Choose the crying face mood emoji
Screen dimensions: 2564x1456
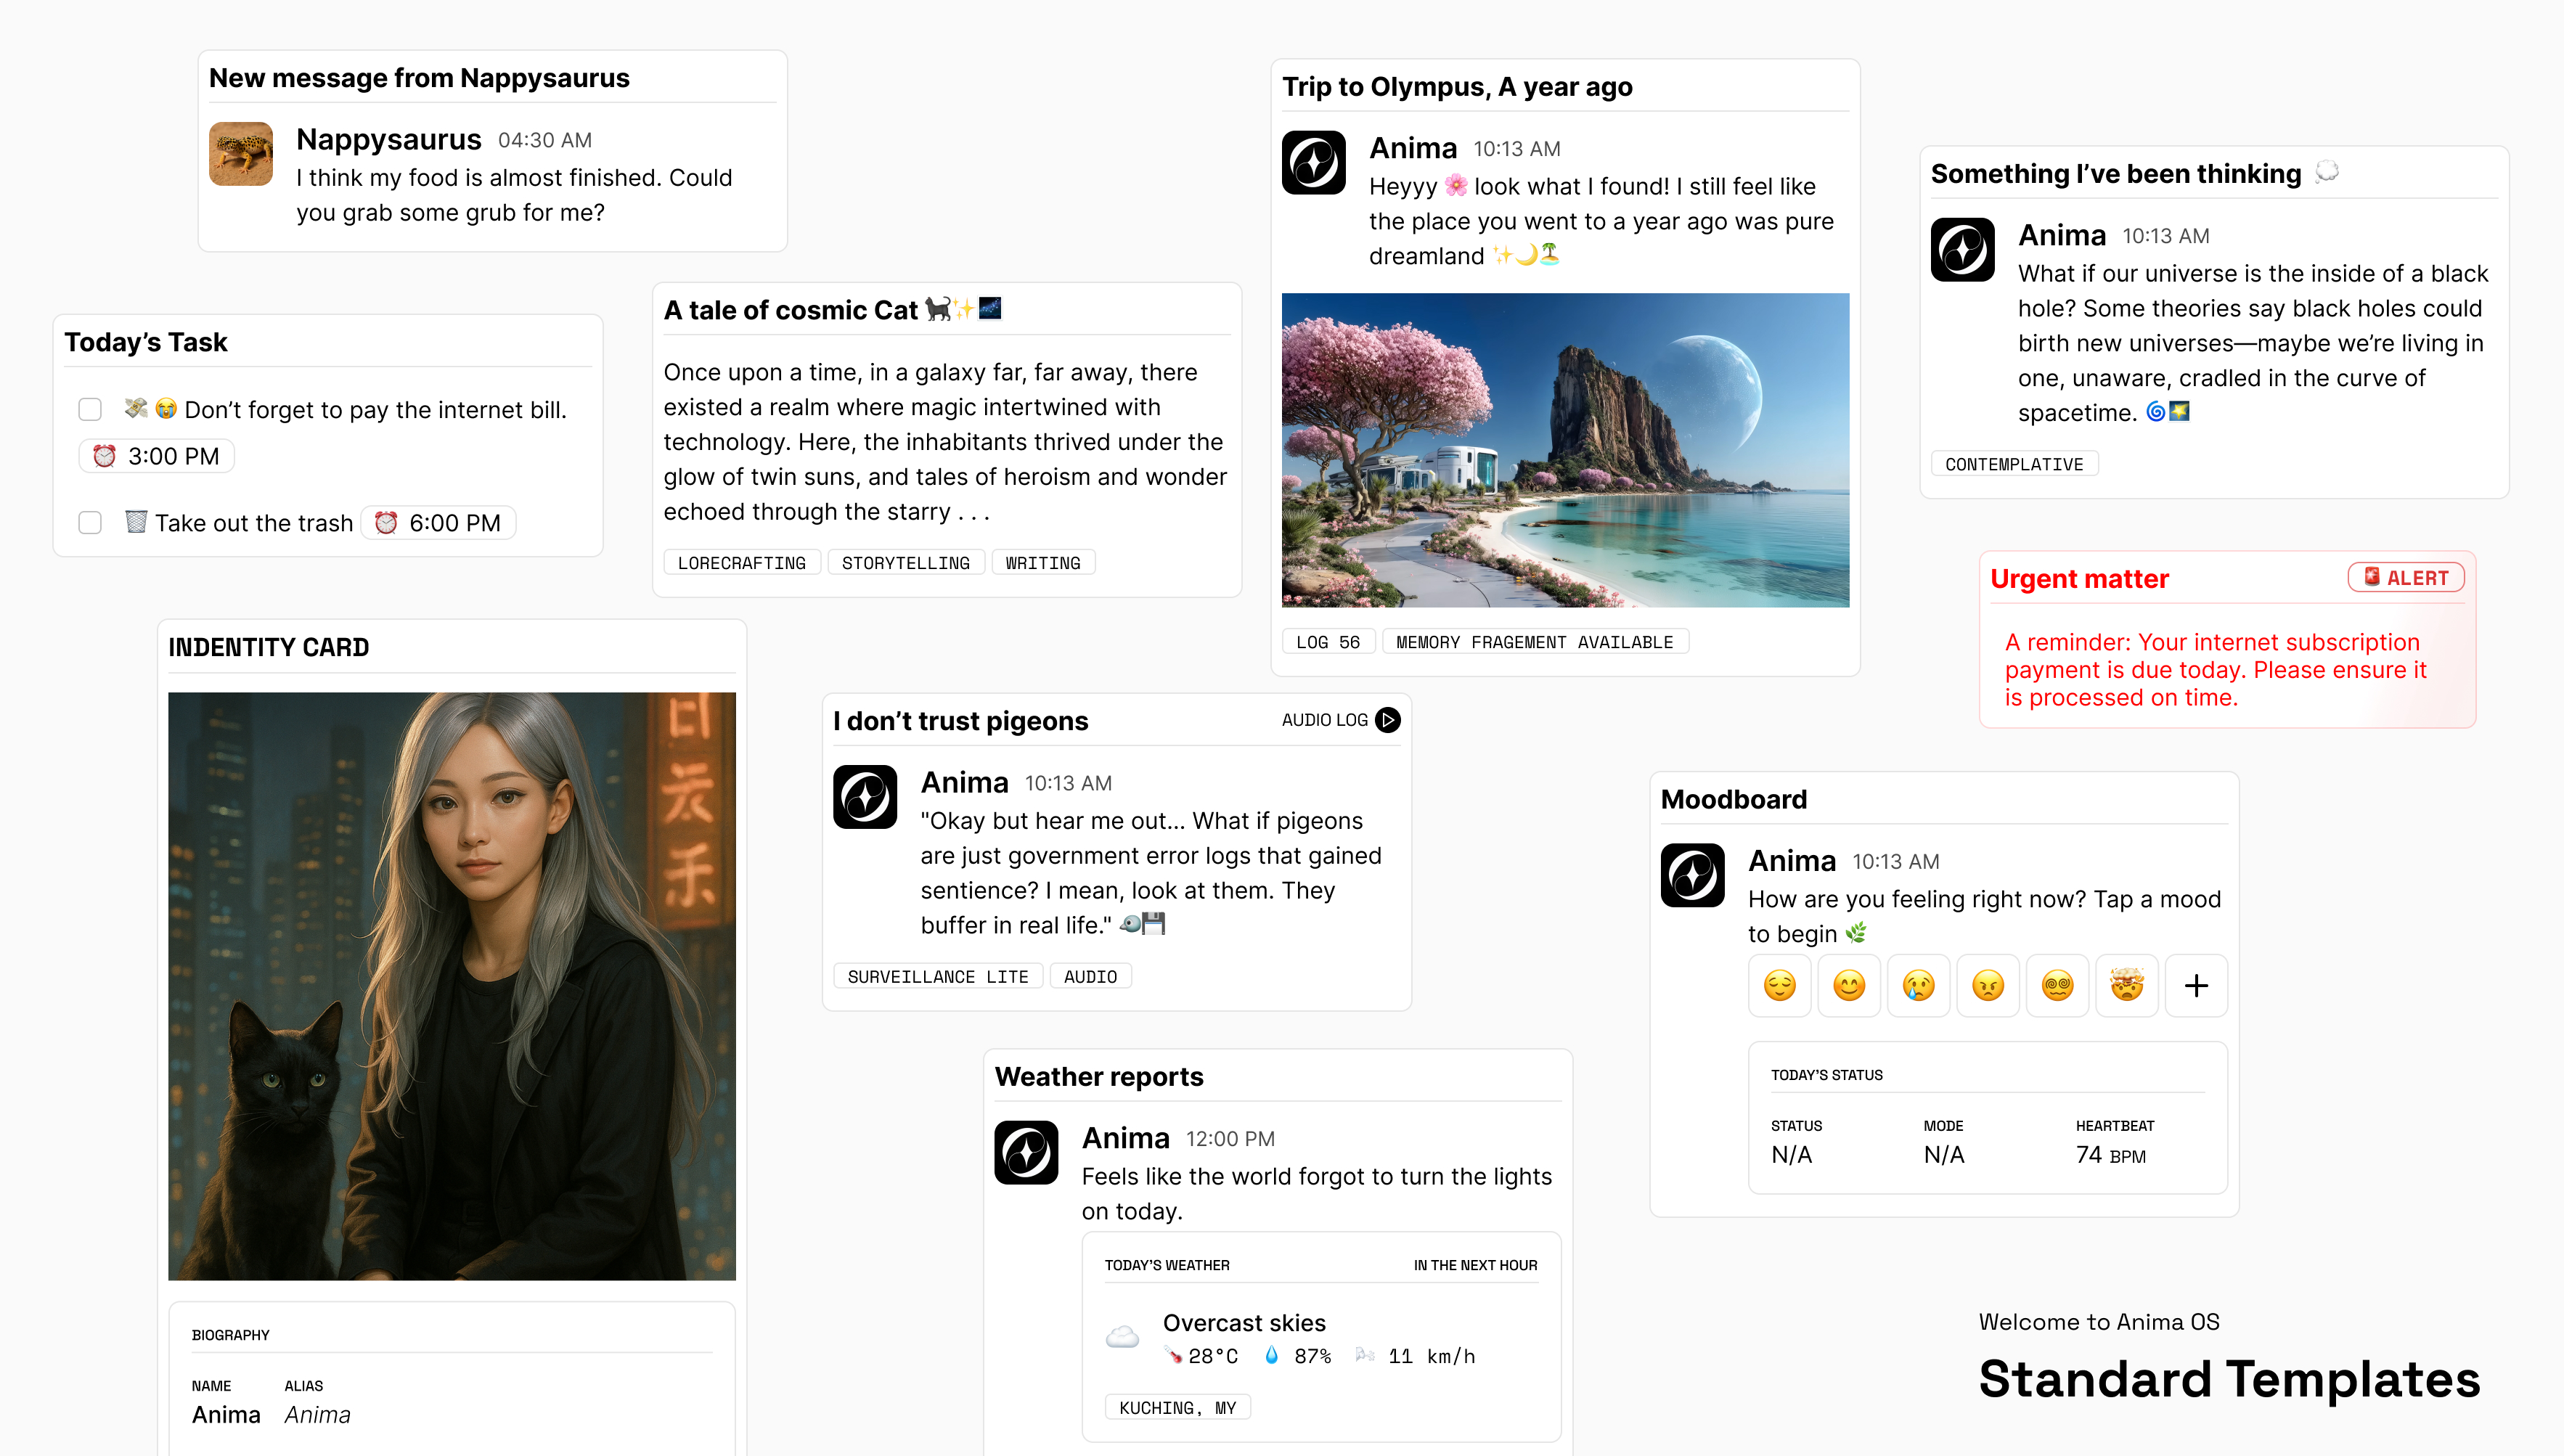1919,986
